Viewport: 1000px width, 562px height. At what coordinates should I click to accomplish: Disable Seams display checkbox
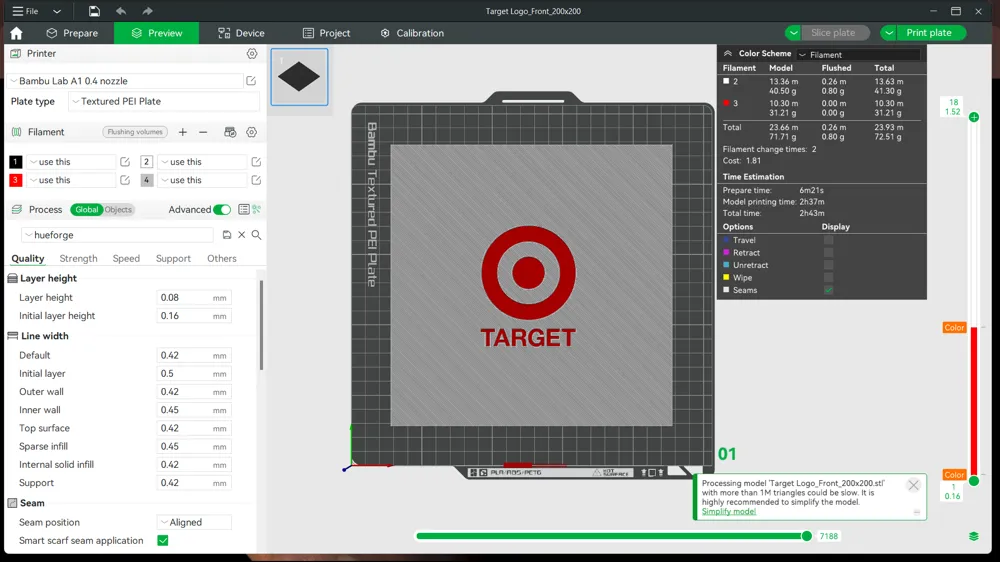coord(828,290)
